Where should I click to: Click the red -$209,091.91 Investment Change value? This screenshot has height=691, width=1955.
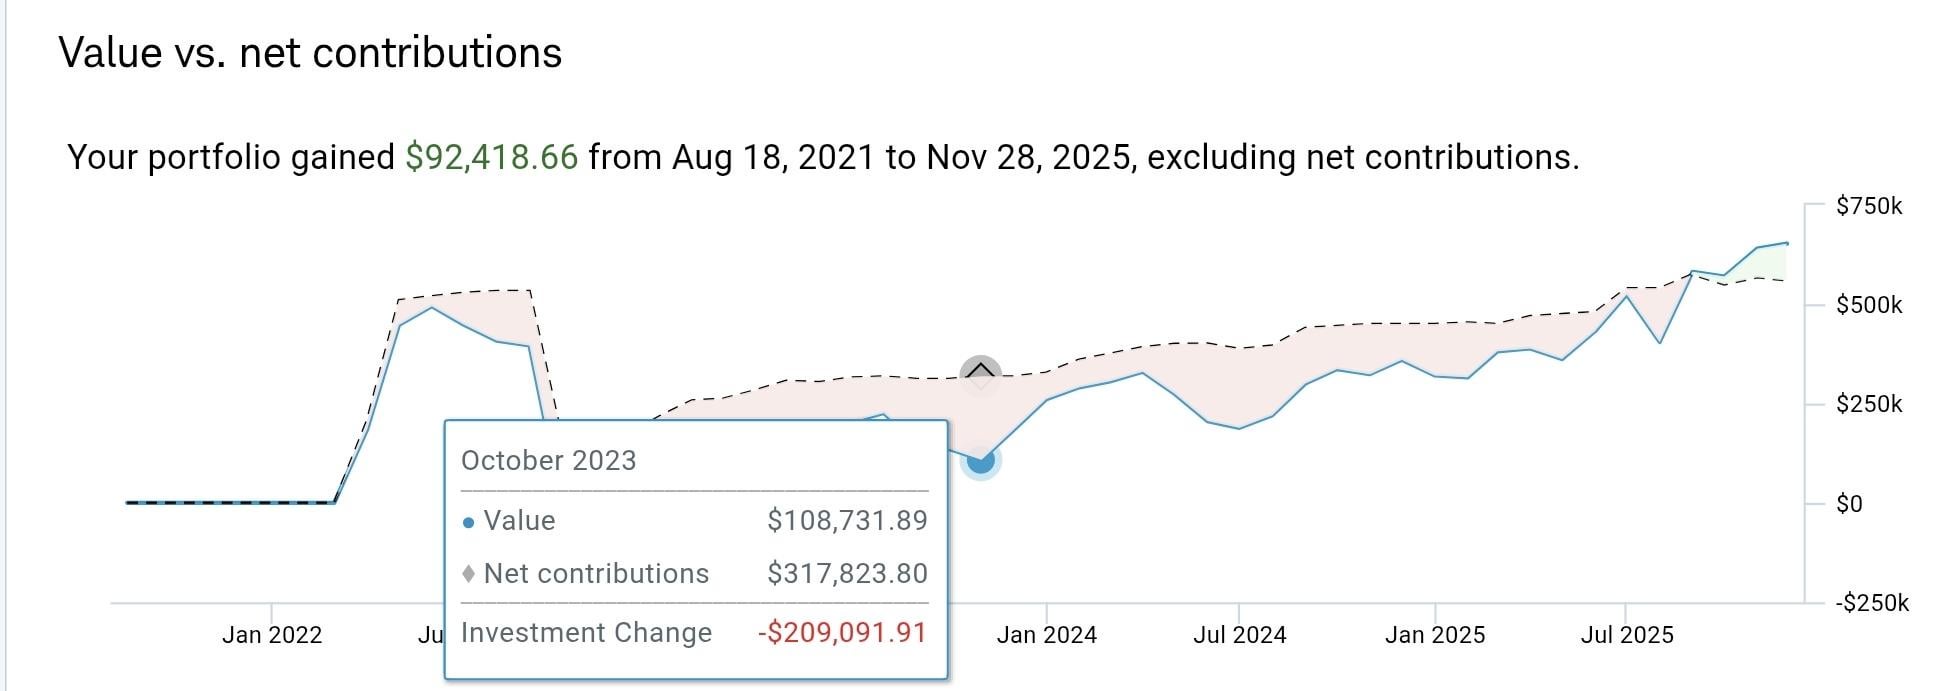click(x=842, y=633)
